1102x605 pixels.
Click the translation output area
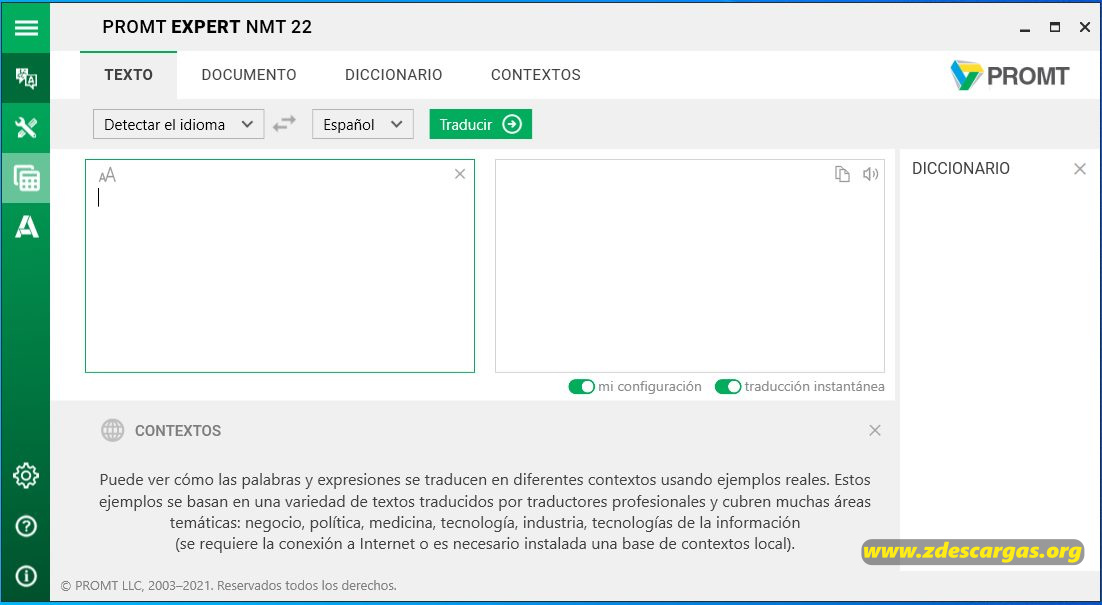tap(689, 266)
